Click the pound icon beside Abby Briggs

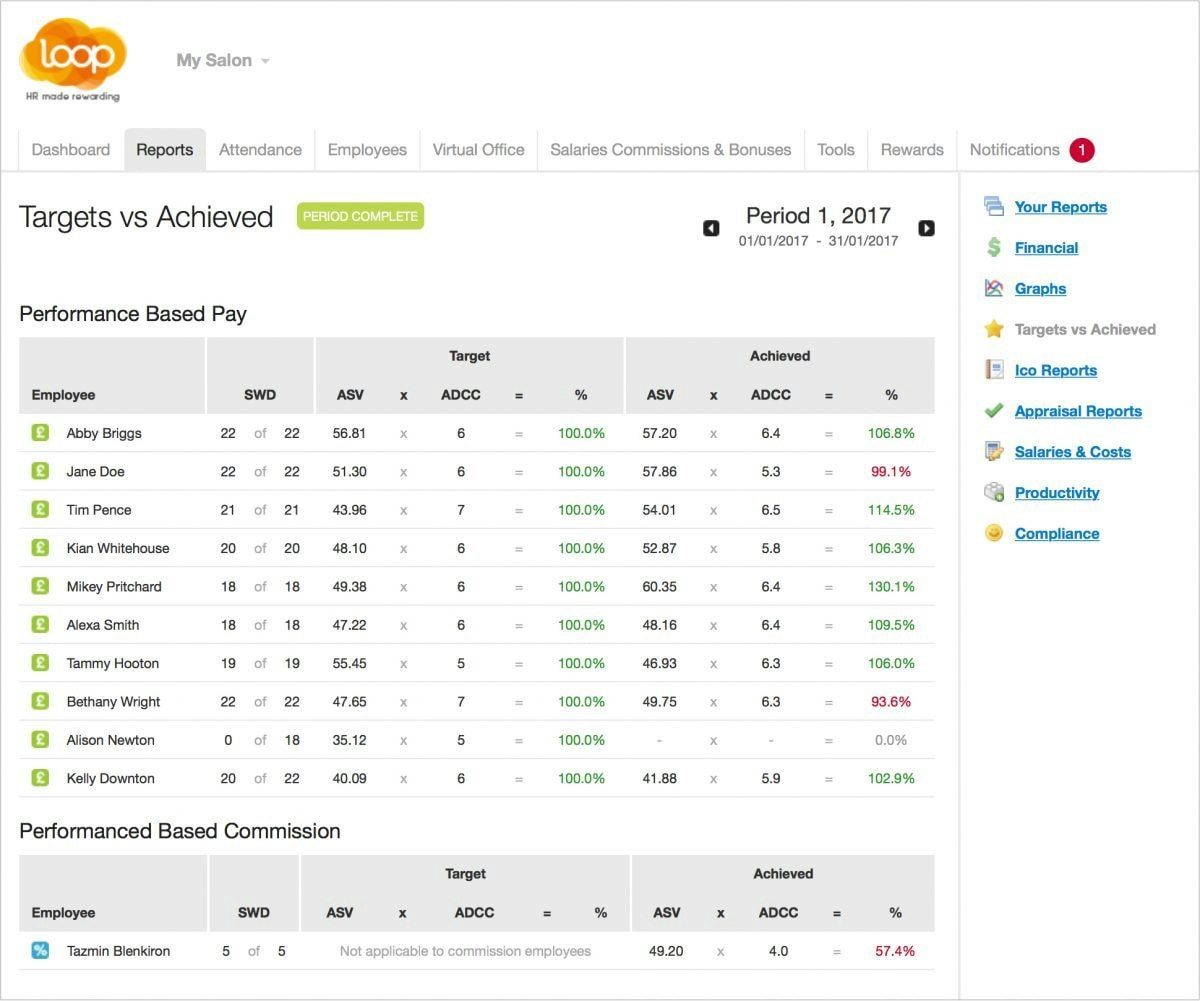40,433
